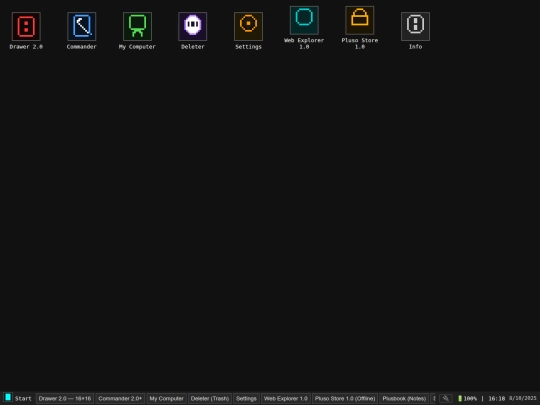
Task: Switch to Commander 2.0+ taskbar button
Action: [x=120, y=398]
